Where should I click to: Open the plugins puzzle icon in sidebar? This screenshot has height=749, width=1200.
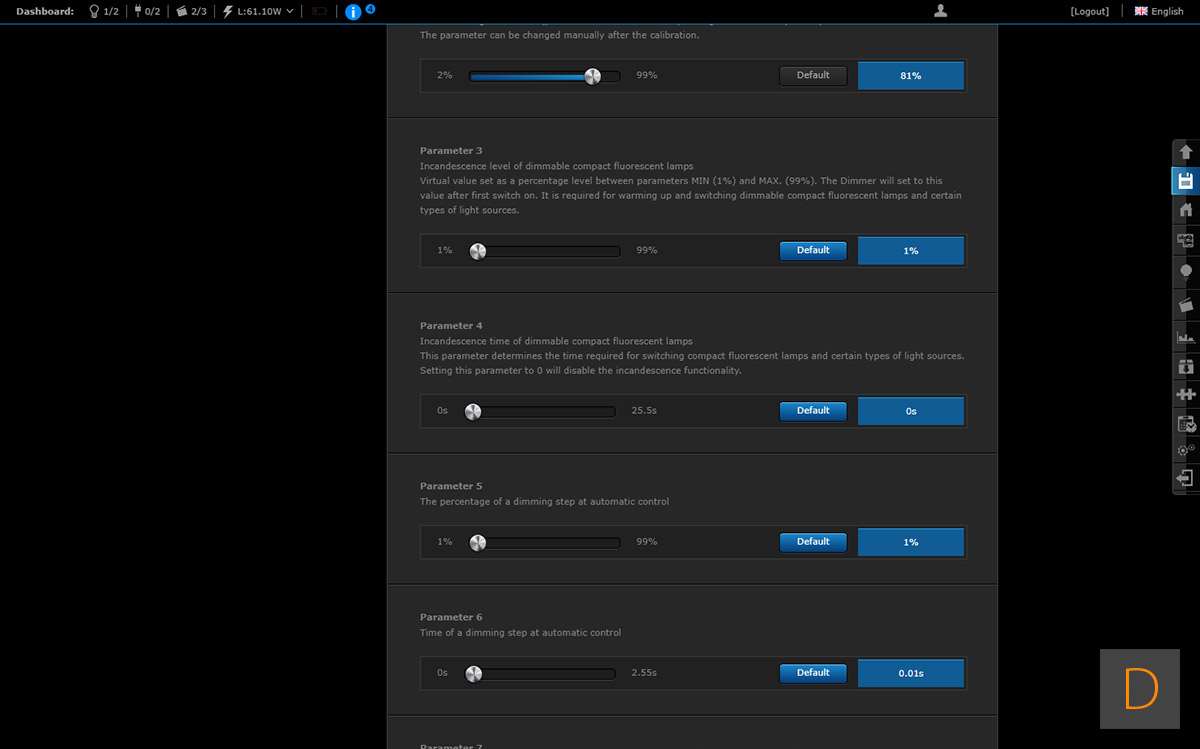[1186, 394]
